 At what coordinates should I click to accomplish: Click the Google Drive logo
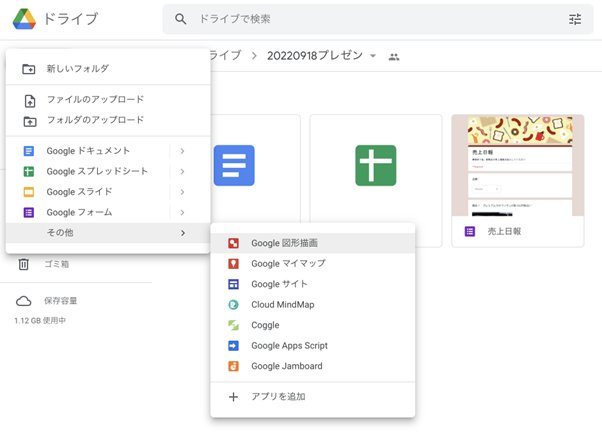24,19
